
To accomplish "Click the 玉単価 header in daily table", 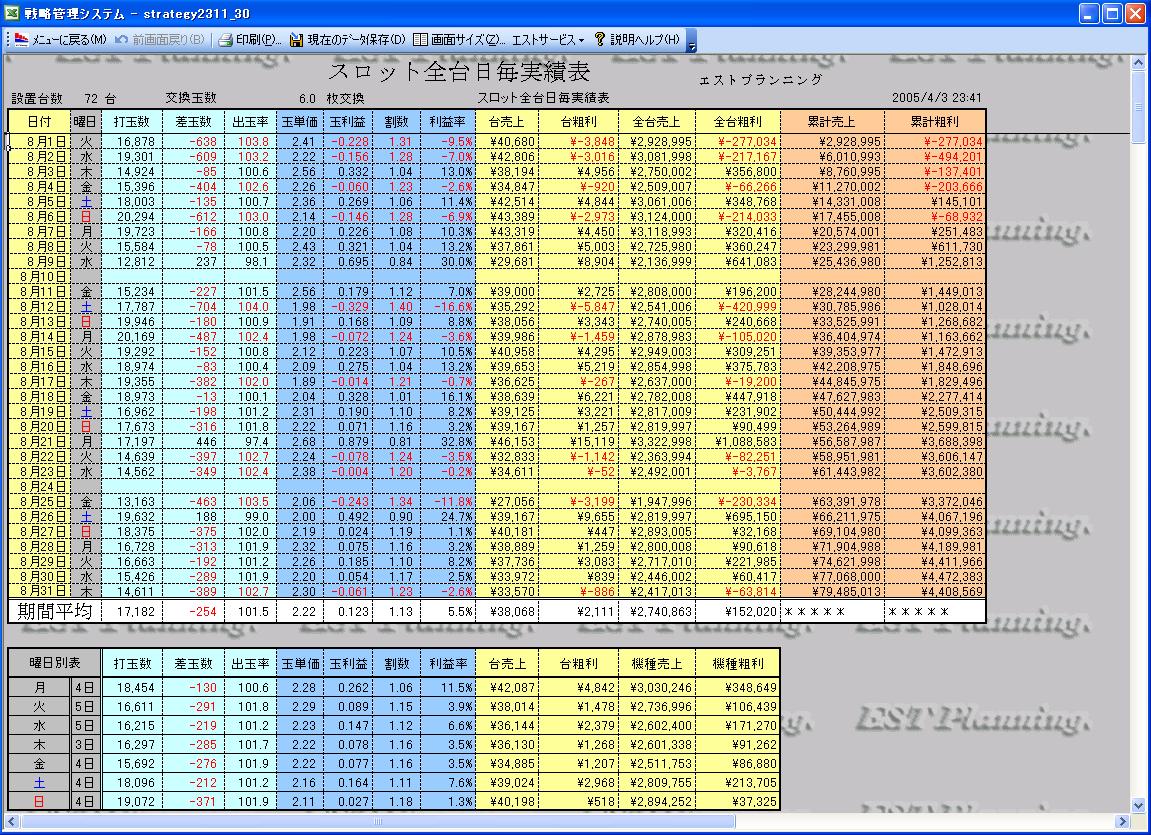I will [x=300, y=122].
